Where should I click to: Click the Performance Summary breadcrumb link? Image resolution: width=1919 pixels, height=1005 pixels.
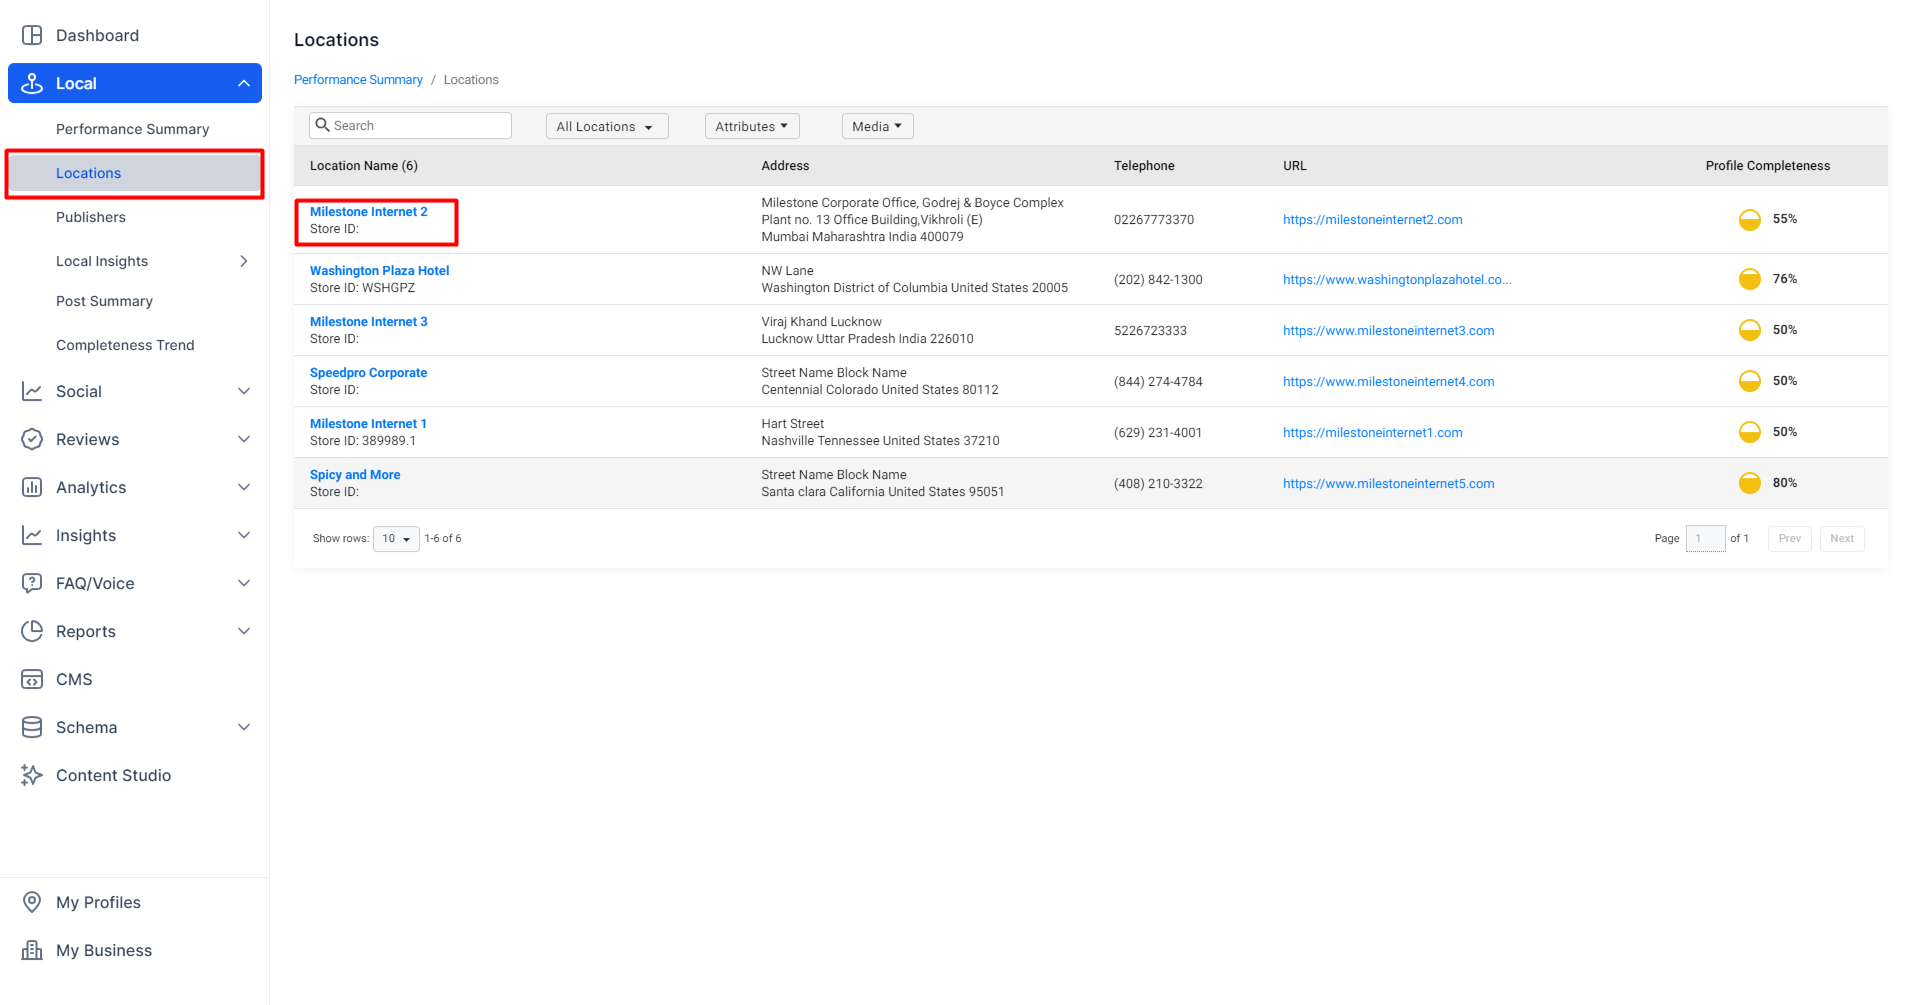click(x=358, y=80)
